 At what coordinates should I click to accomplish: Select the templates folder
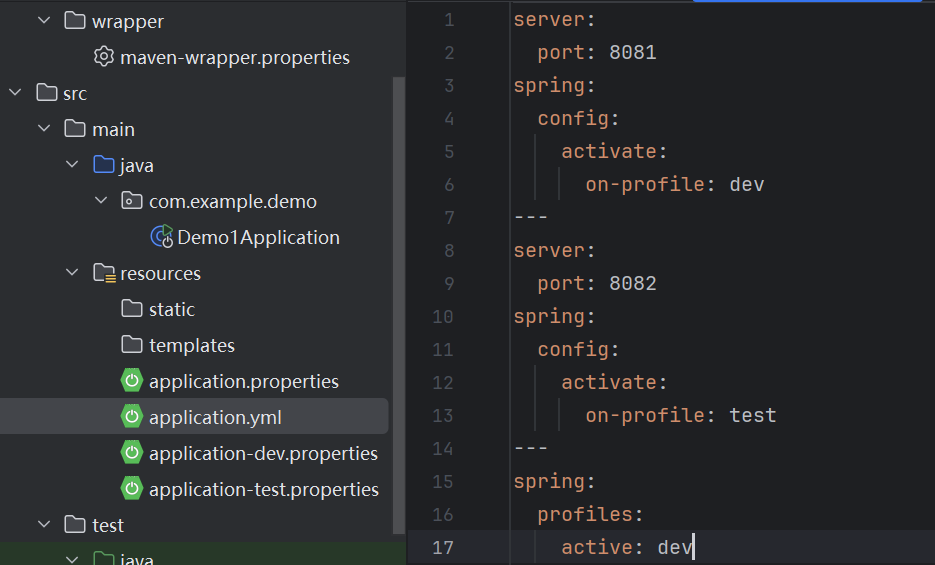191,345
